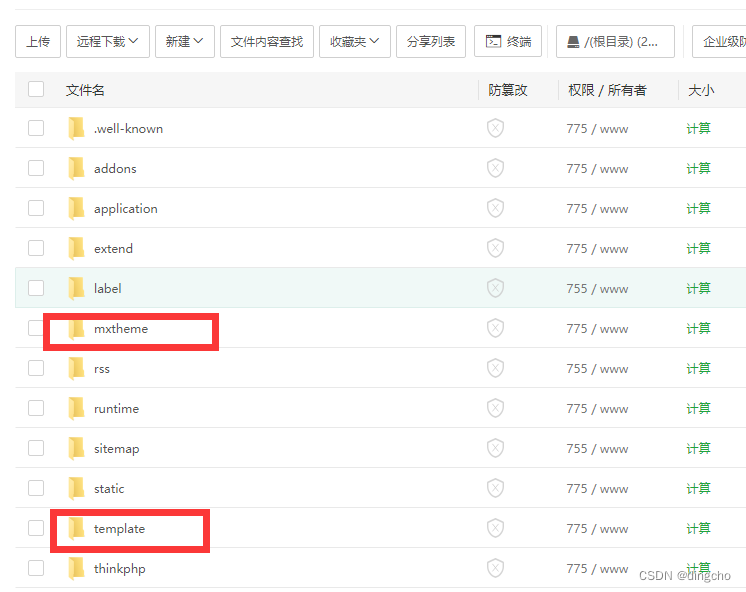This screenshot has width=746, height=592.
Task: Click the tamper-proof shield for template
Action: tap(495, 528)
